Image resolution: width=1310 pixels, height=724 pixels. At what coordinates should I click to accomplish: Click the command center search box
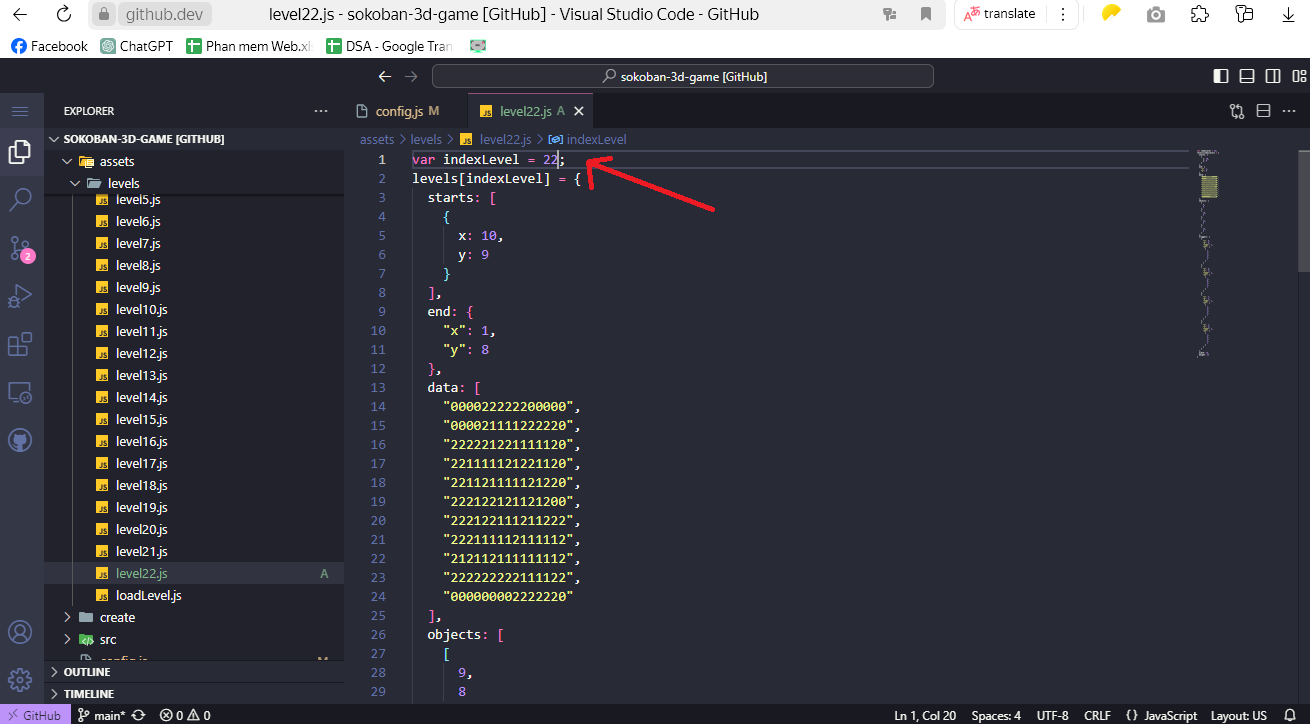pos(682,76)
